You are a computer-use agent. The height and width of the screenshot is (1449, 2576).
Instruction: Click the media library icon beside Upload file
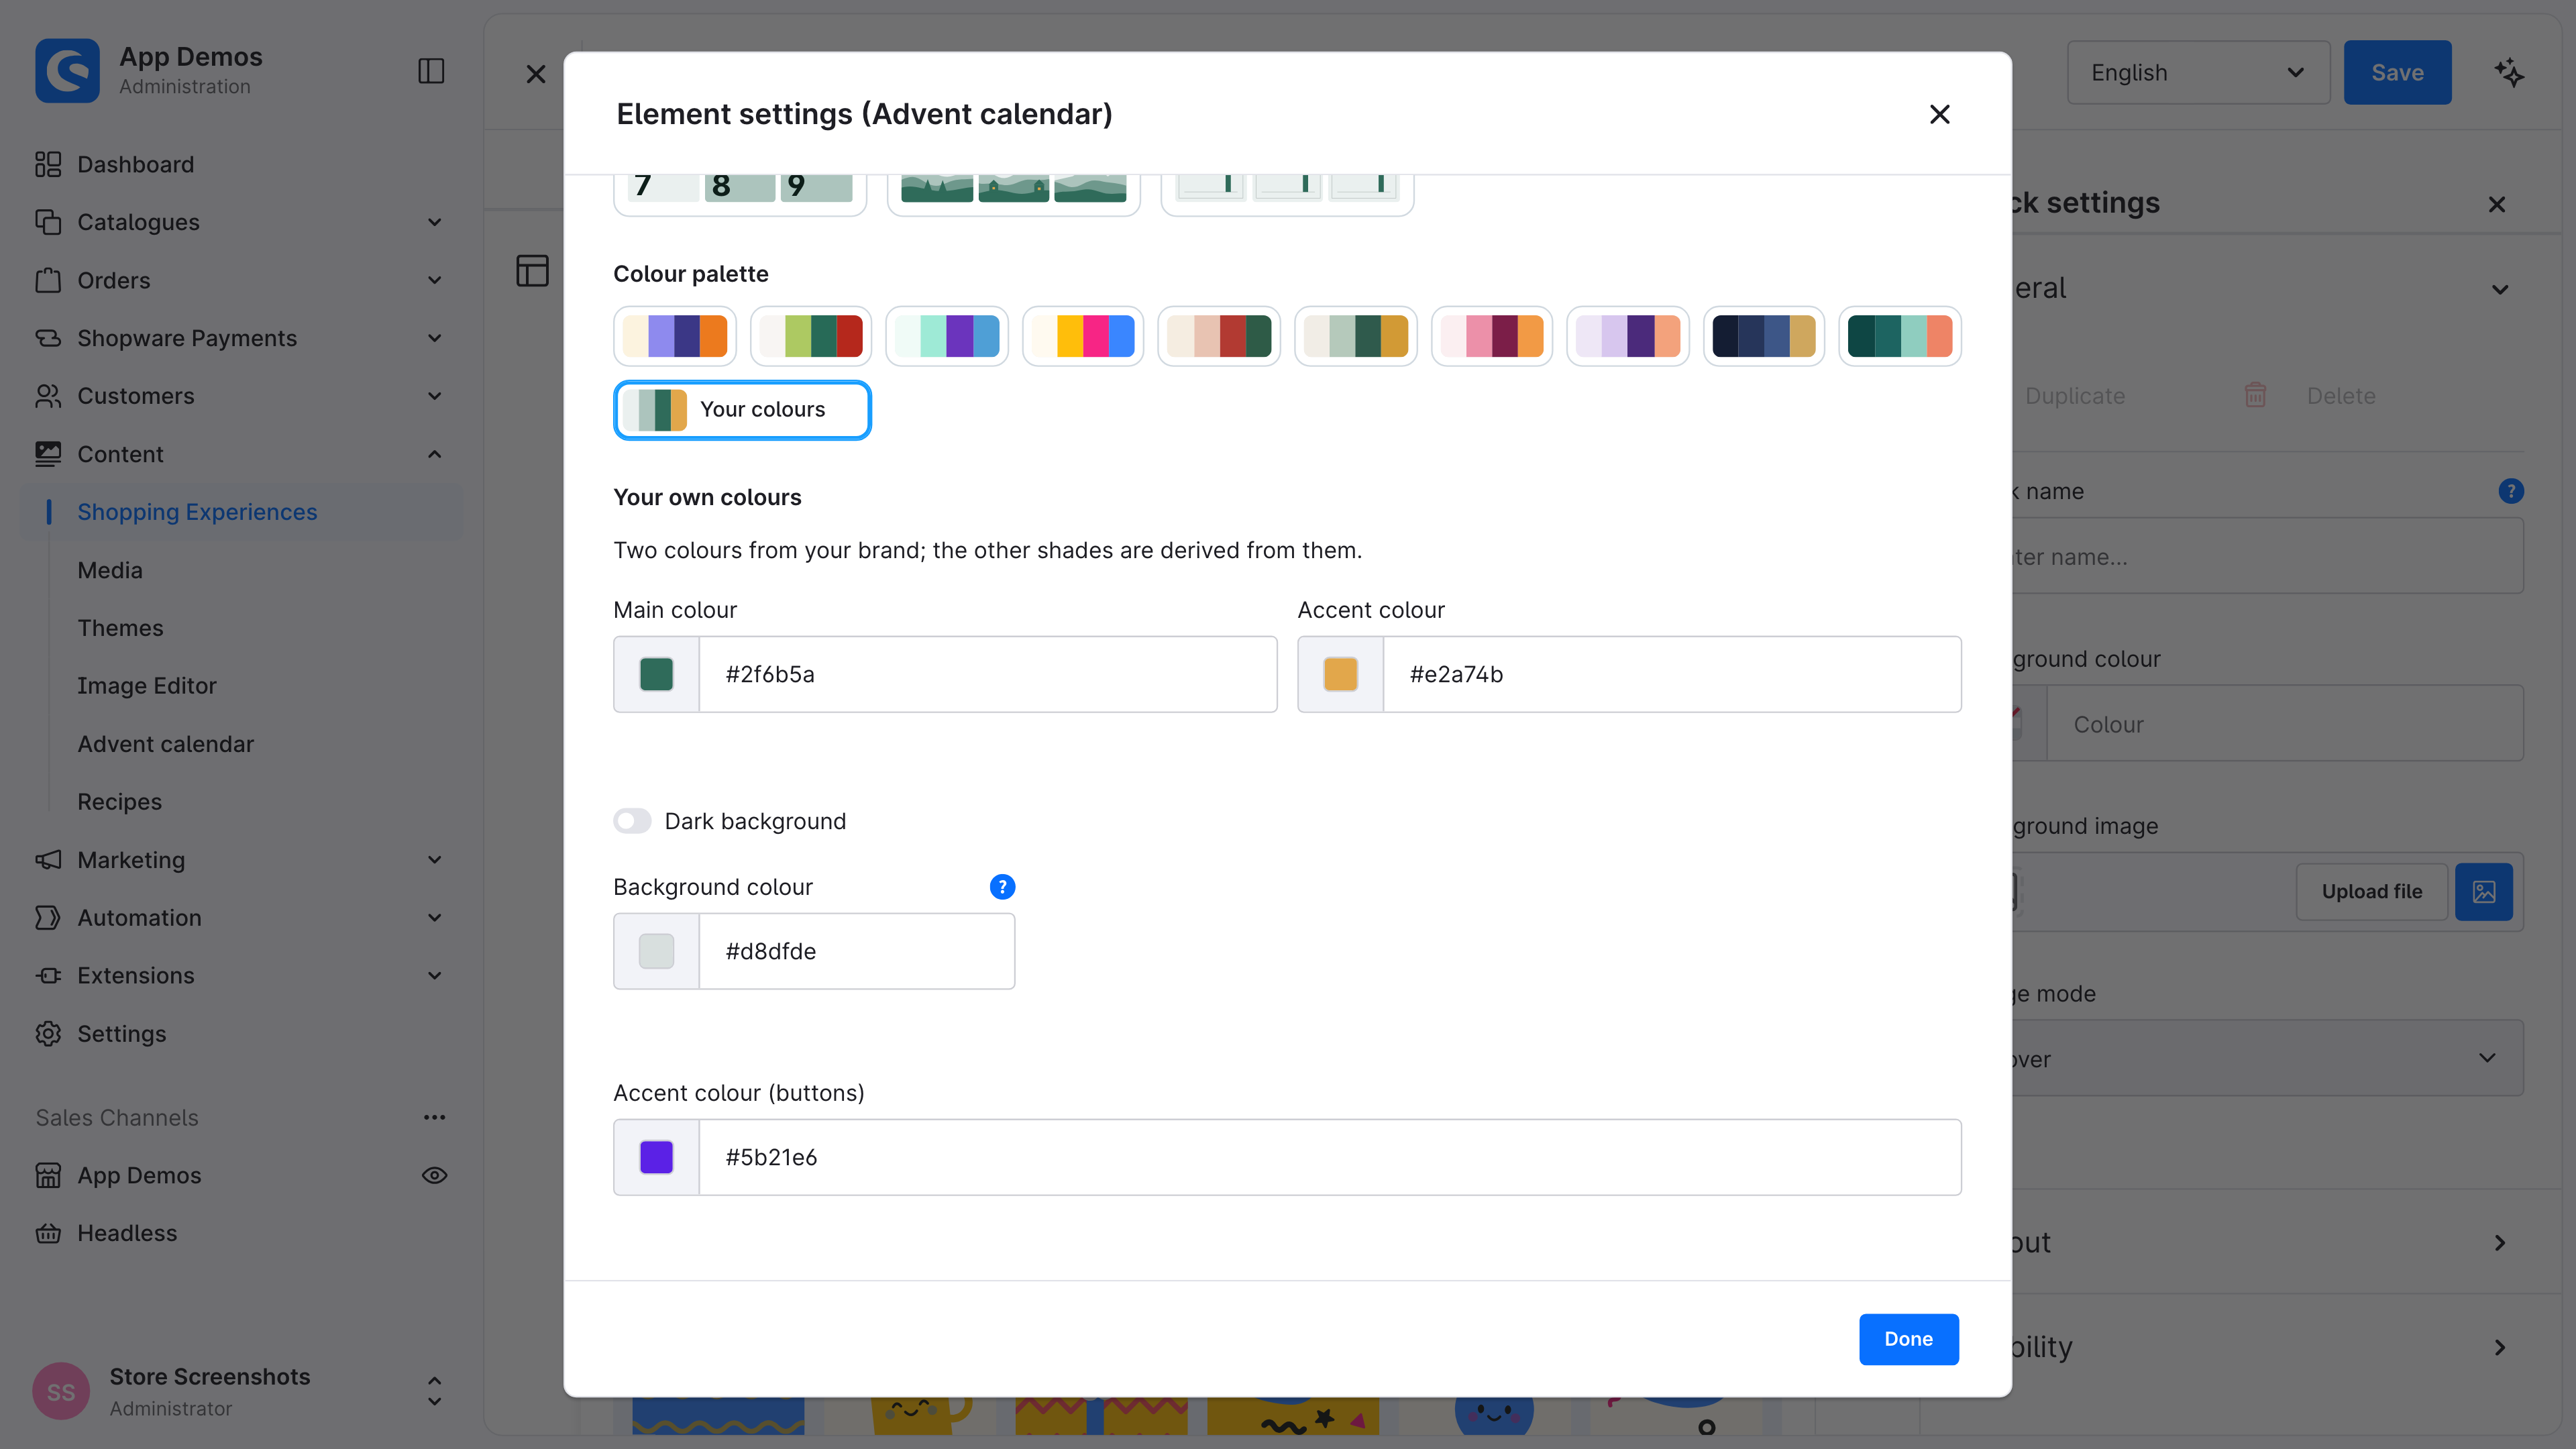(x=2484, y=891)
